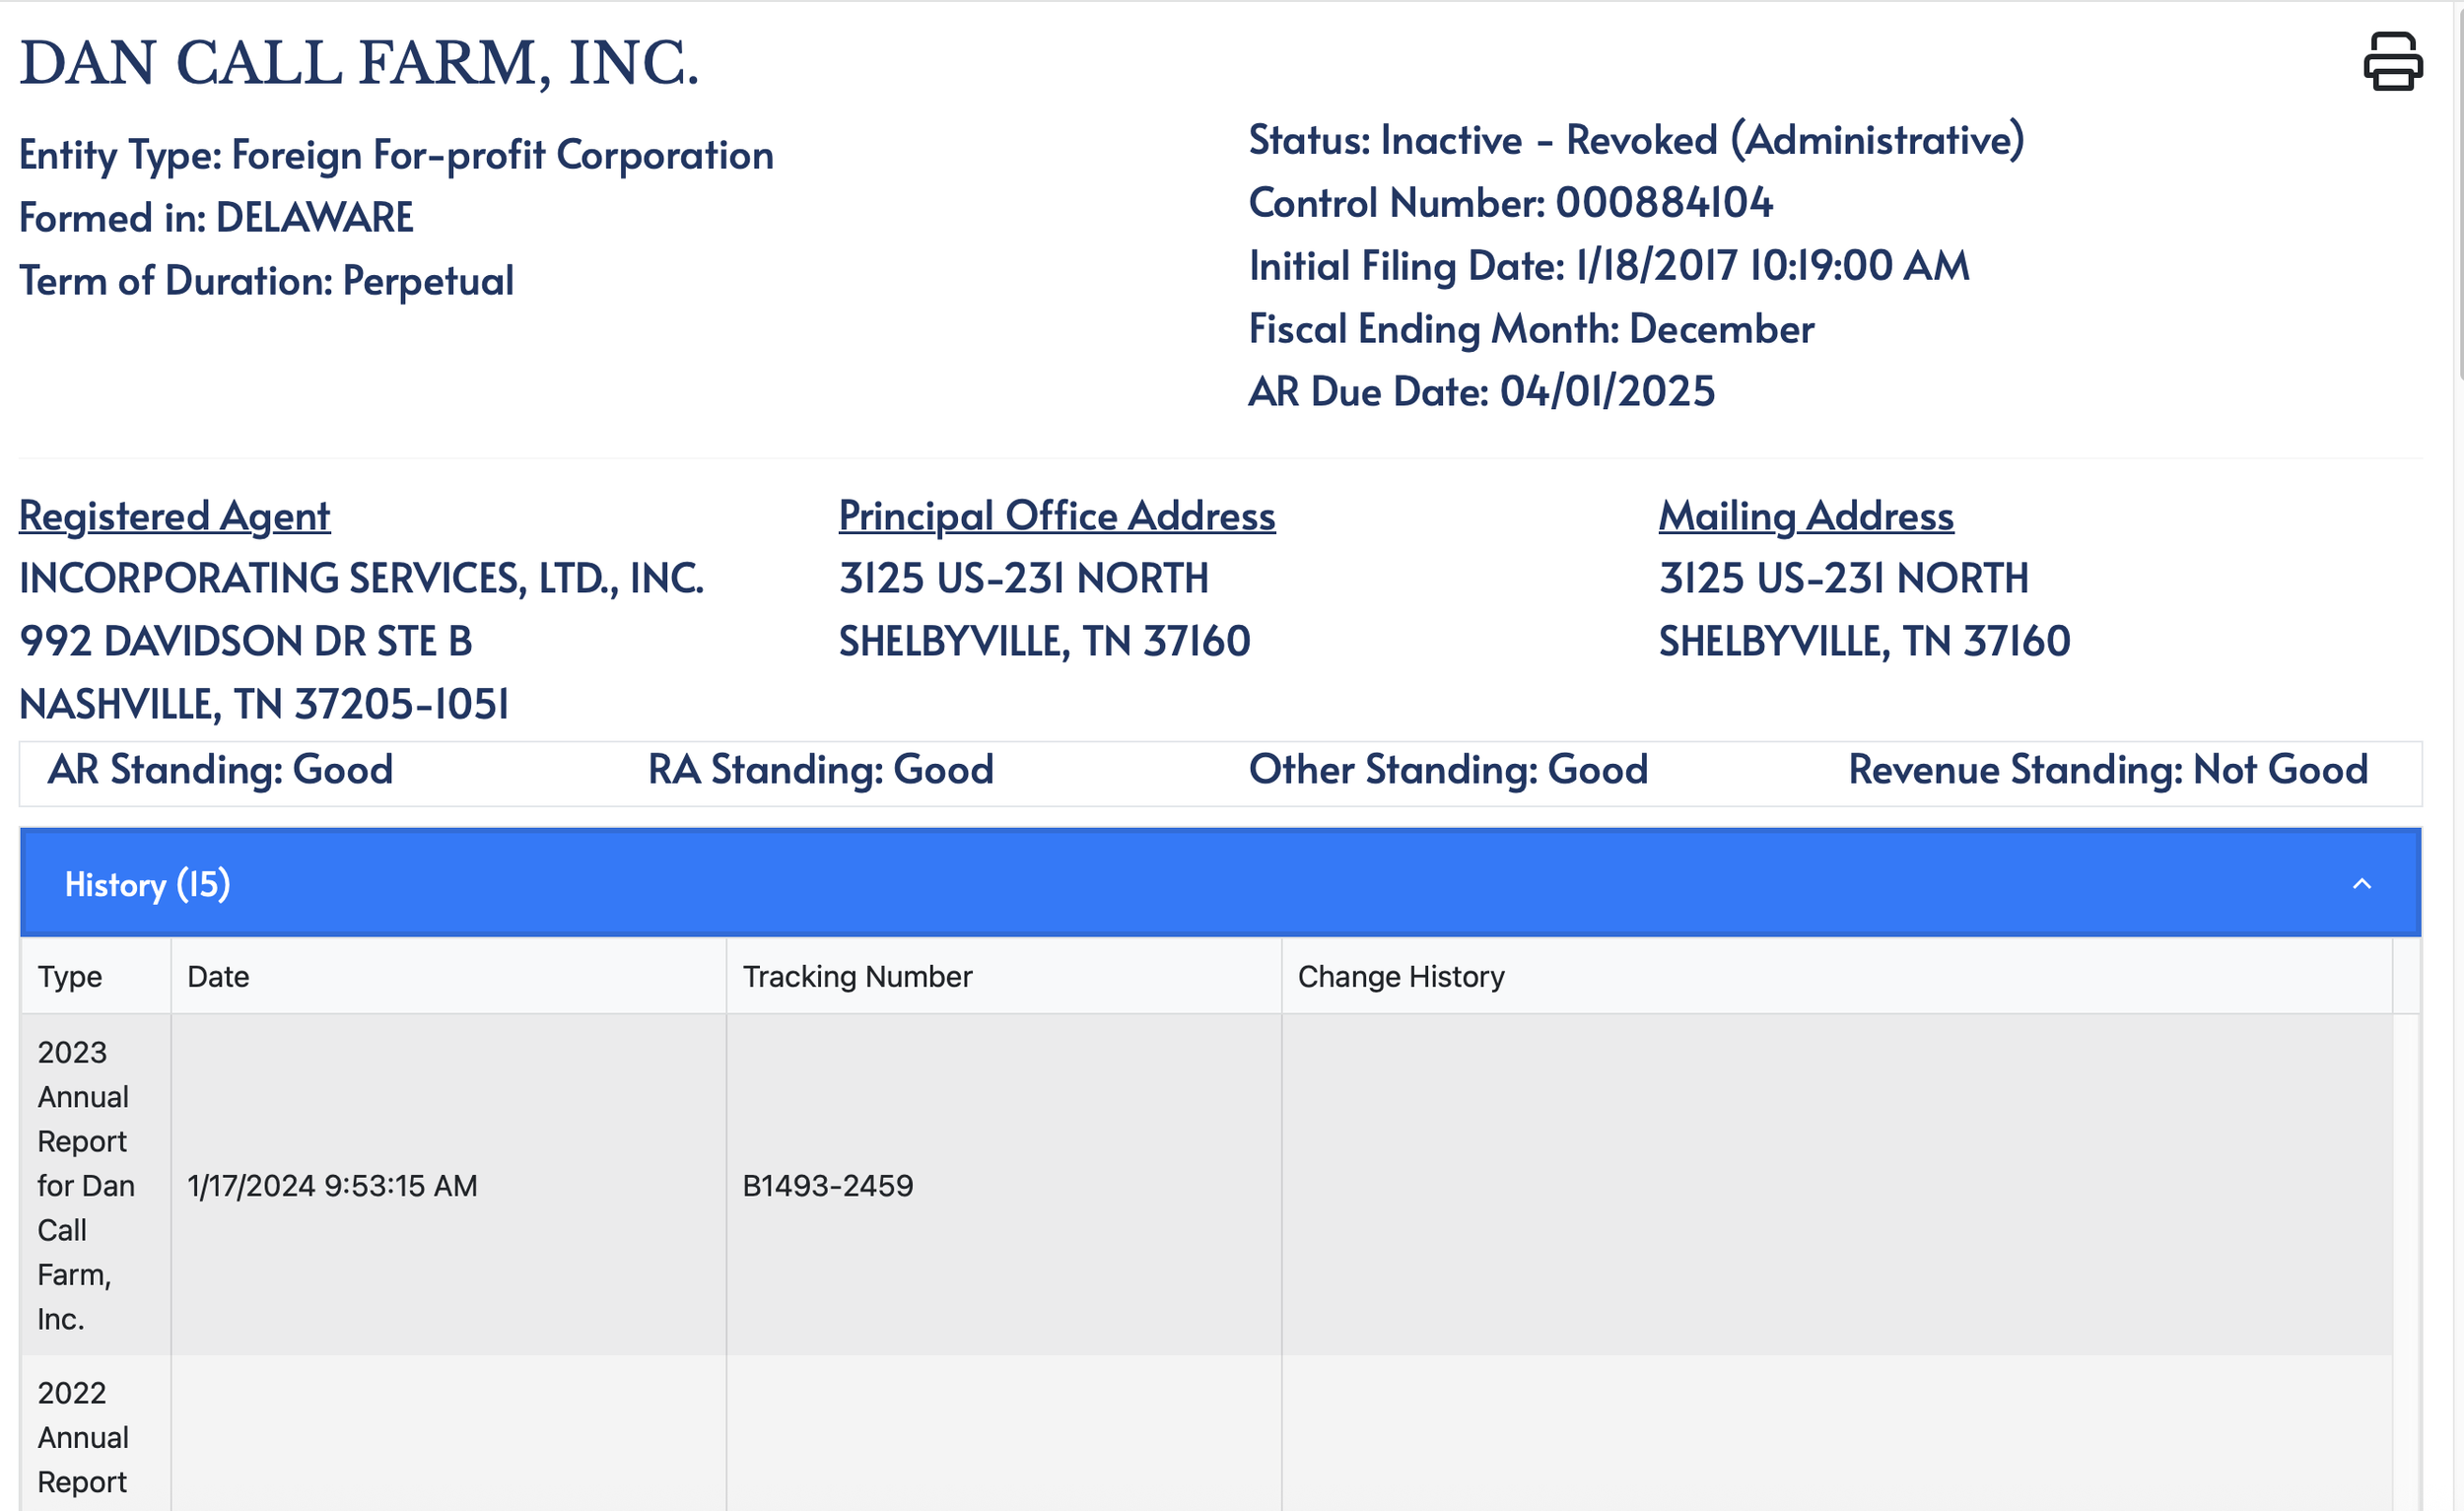Click tracking number B1493-2459
The width and height of the screenshot is (2464, 1511).
827,1186
